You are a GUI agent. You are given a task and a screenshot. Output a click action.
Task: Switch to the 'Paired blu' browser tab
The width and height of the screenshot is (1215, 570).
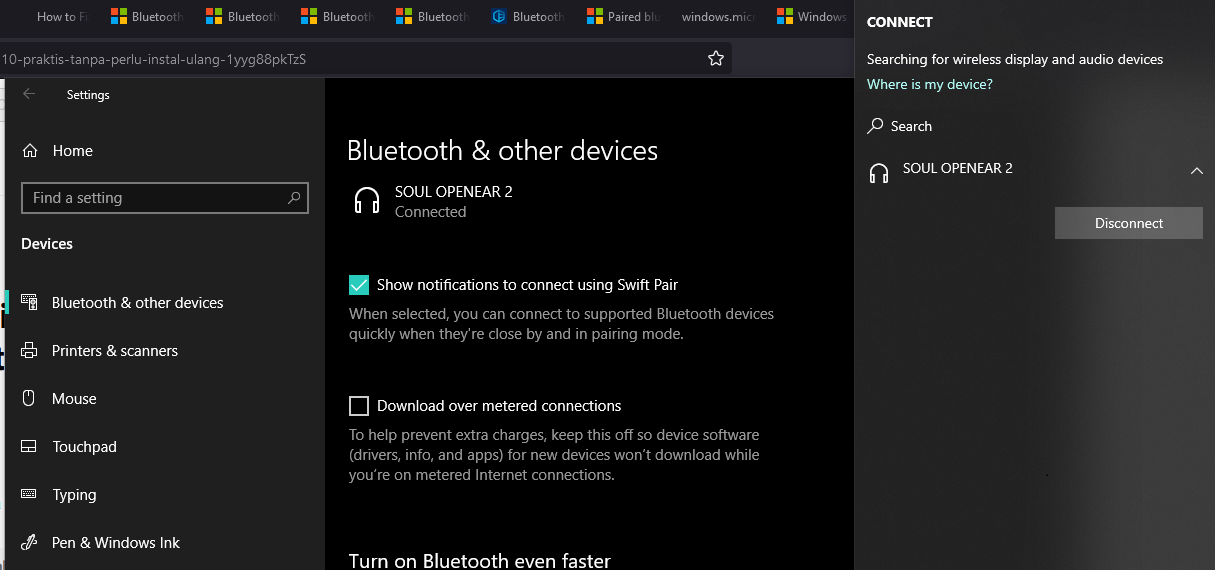pos(623,17)
